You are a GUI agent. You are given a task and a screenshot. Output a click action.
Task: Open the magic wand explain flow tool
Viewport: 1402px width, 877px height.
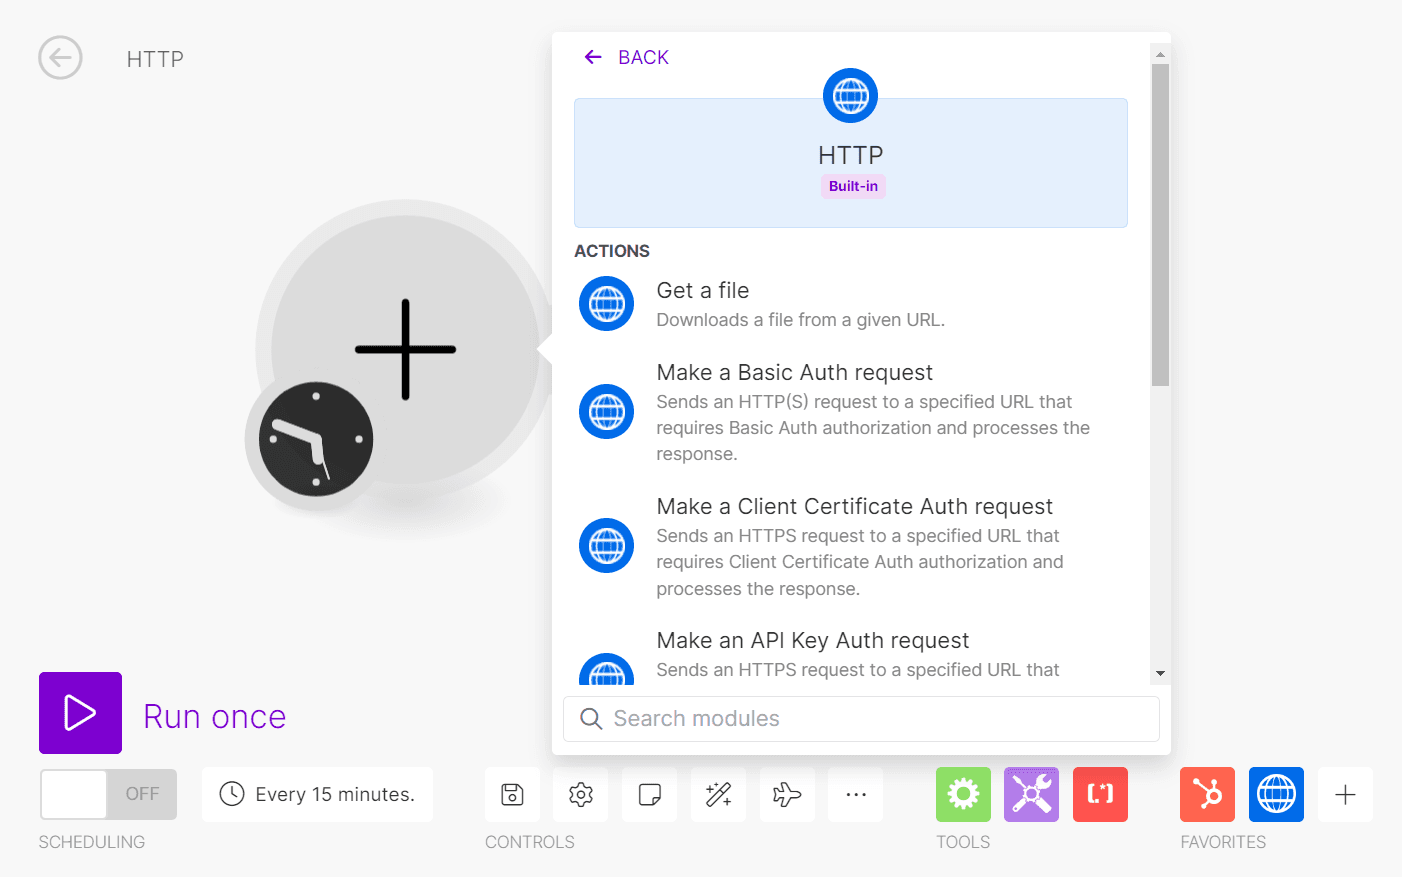pyautogui.click(x=718, y=794)
